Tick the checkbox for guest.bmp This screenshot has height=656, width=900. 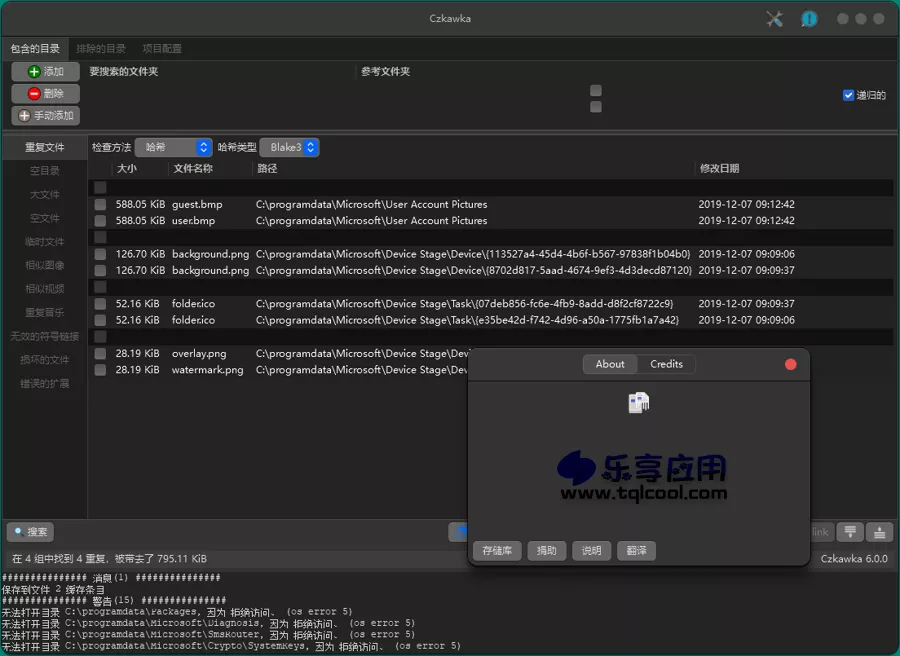pos(100,204)
